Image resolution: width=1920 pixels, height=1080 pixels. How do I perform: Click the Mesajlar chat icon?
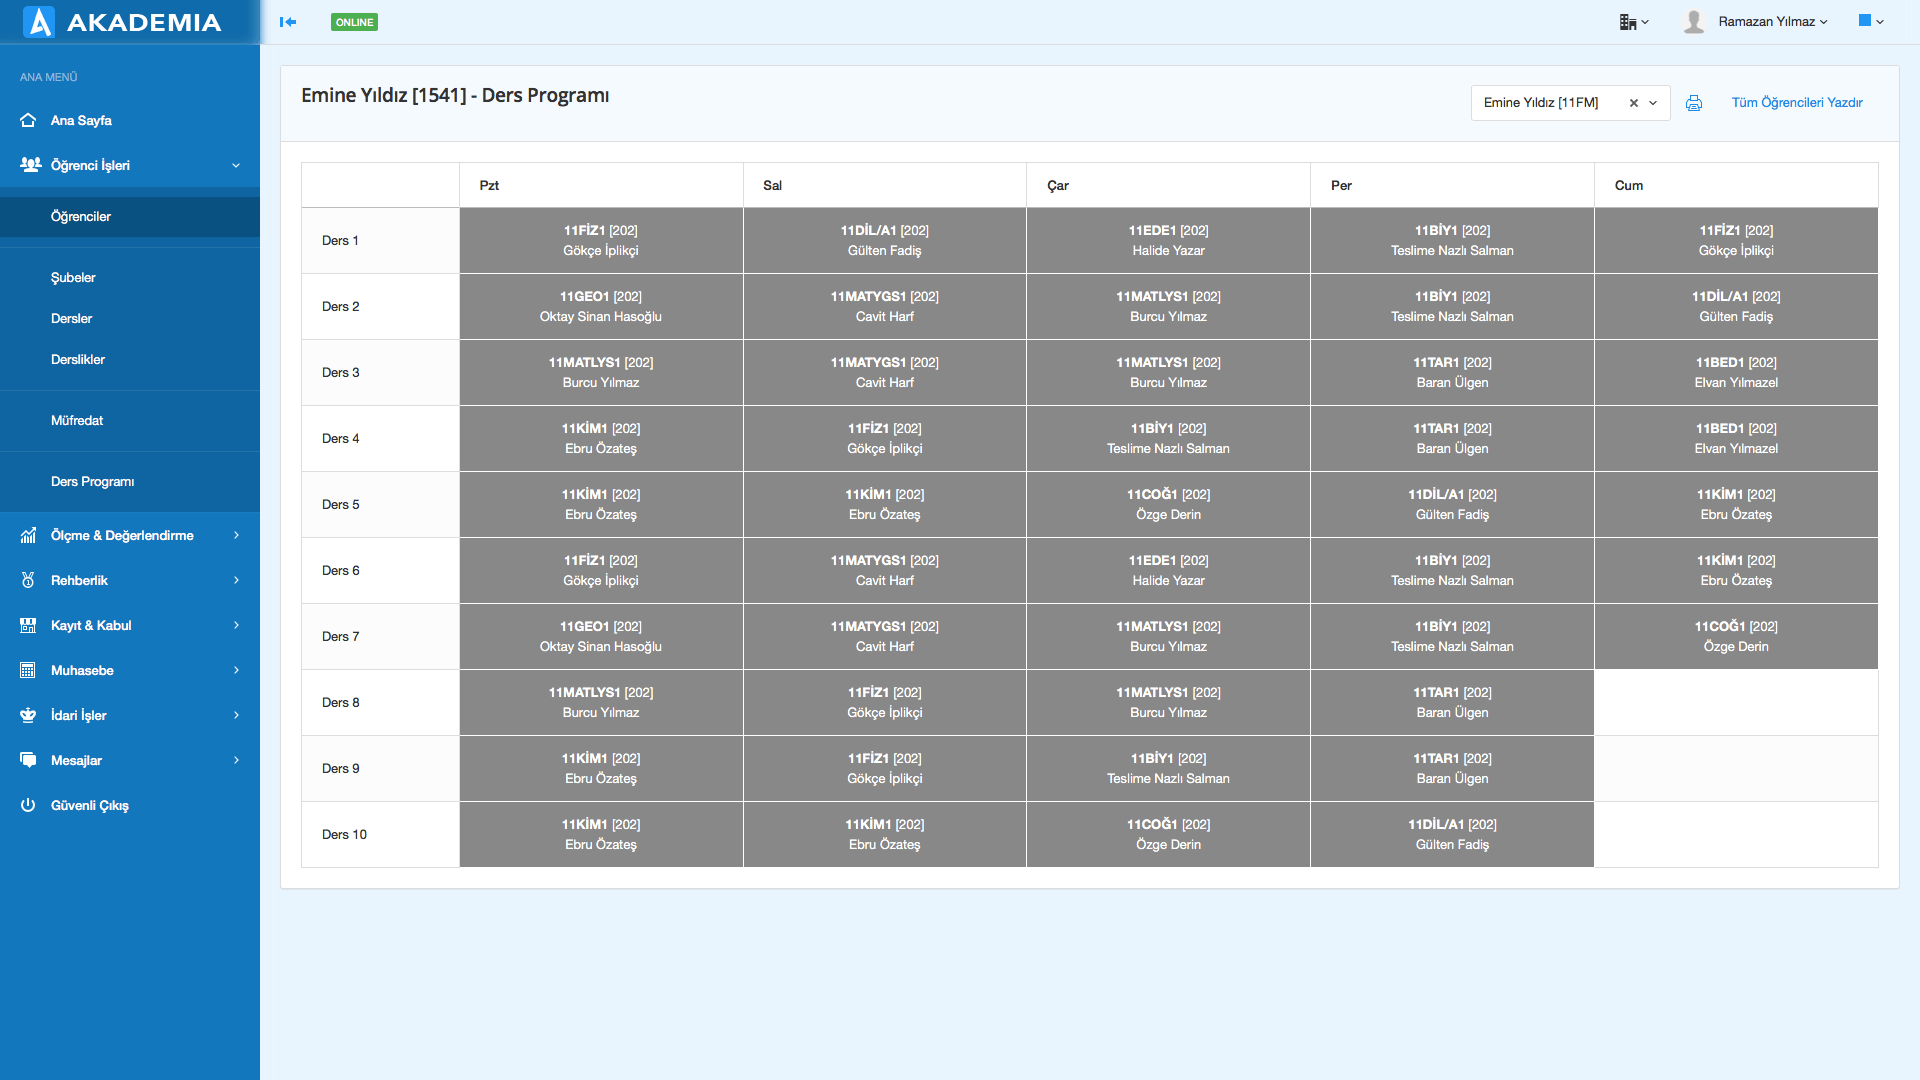tap(28, 760)
